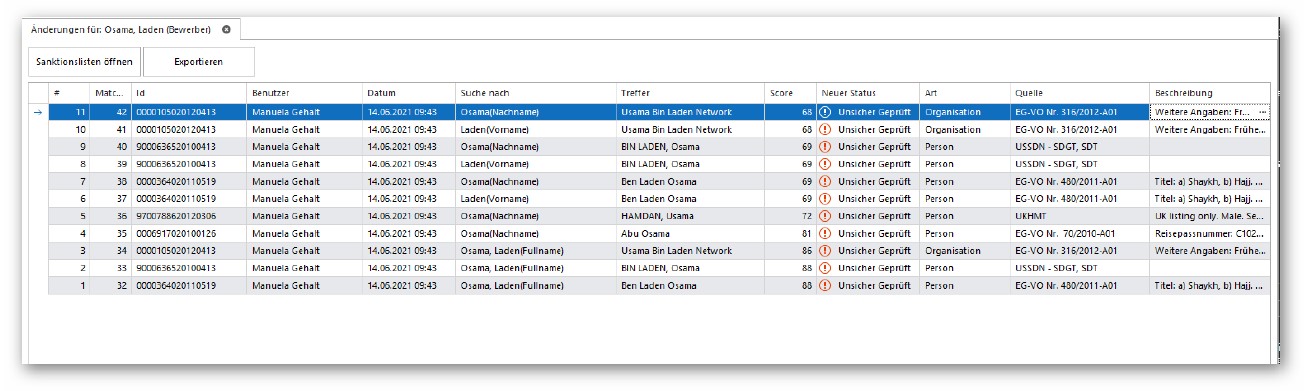Click the warning status icon in row 3
1307x391 pixels.
click(825, 250)
